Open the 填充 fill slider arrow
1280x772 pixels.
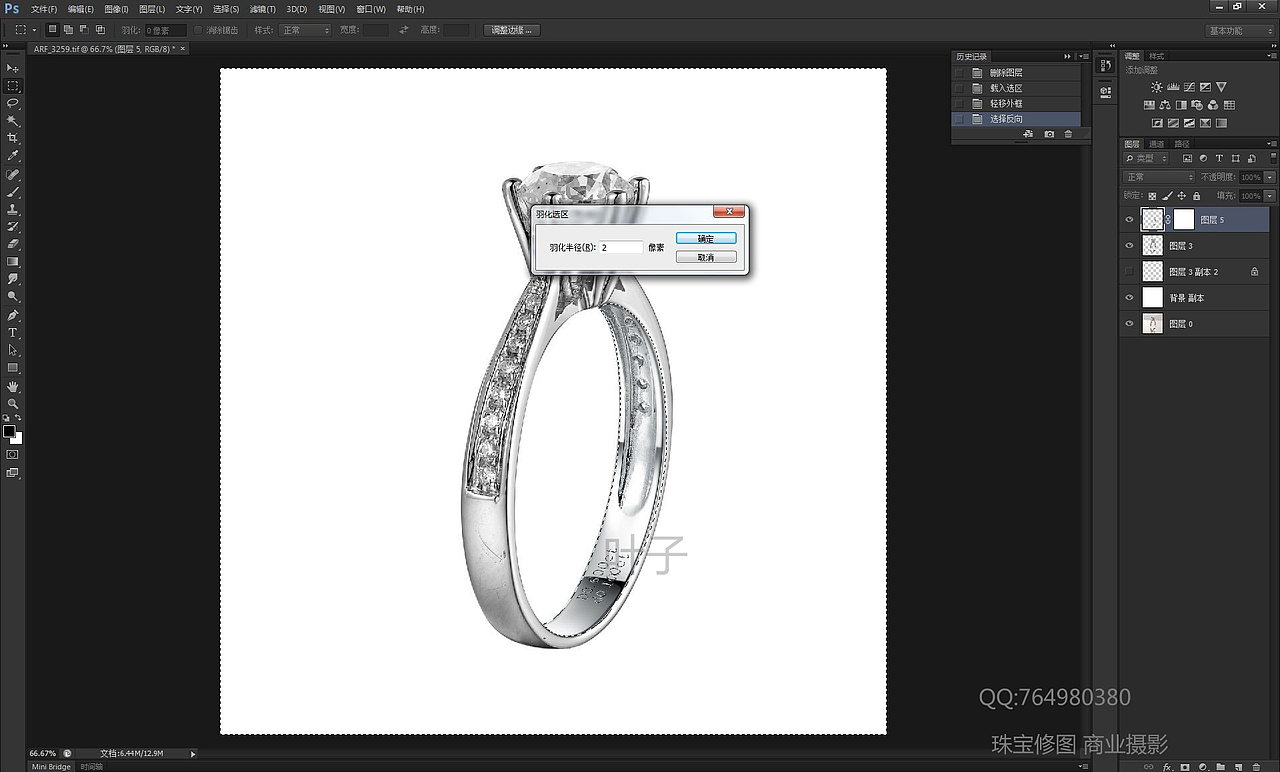[x=1270, y=196]
